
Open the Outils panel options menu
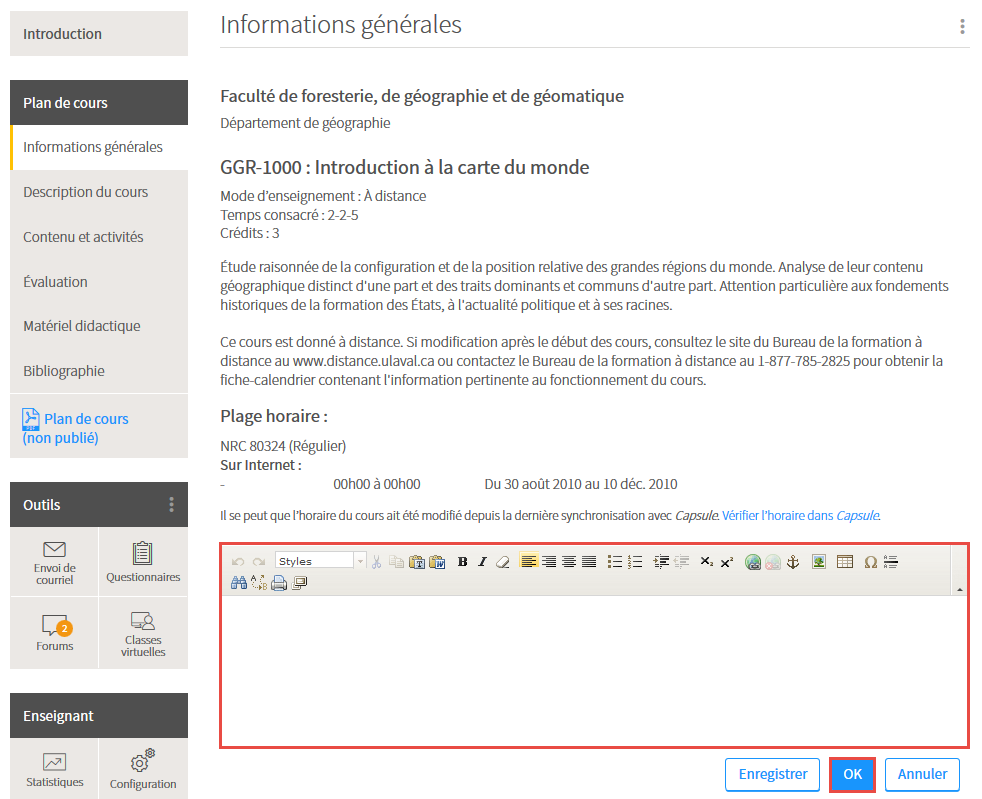[171, 505]
